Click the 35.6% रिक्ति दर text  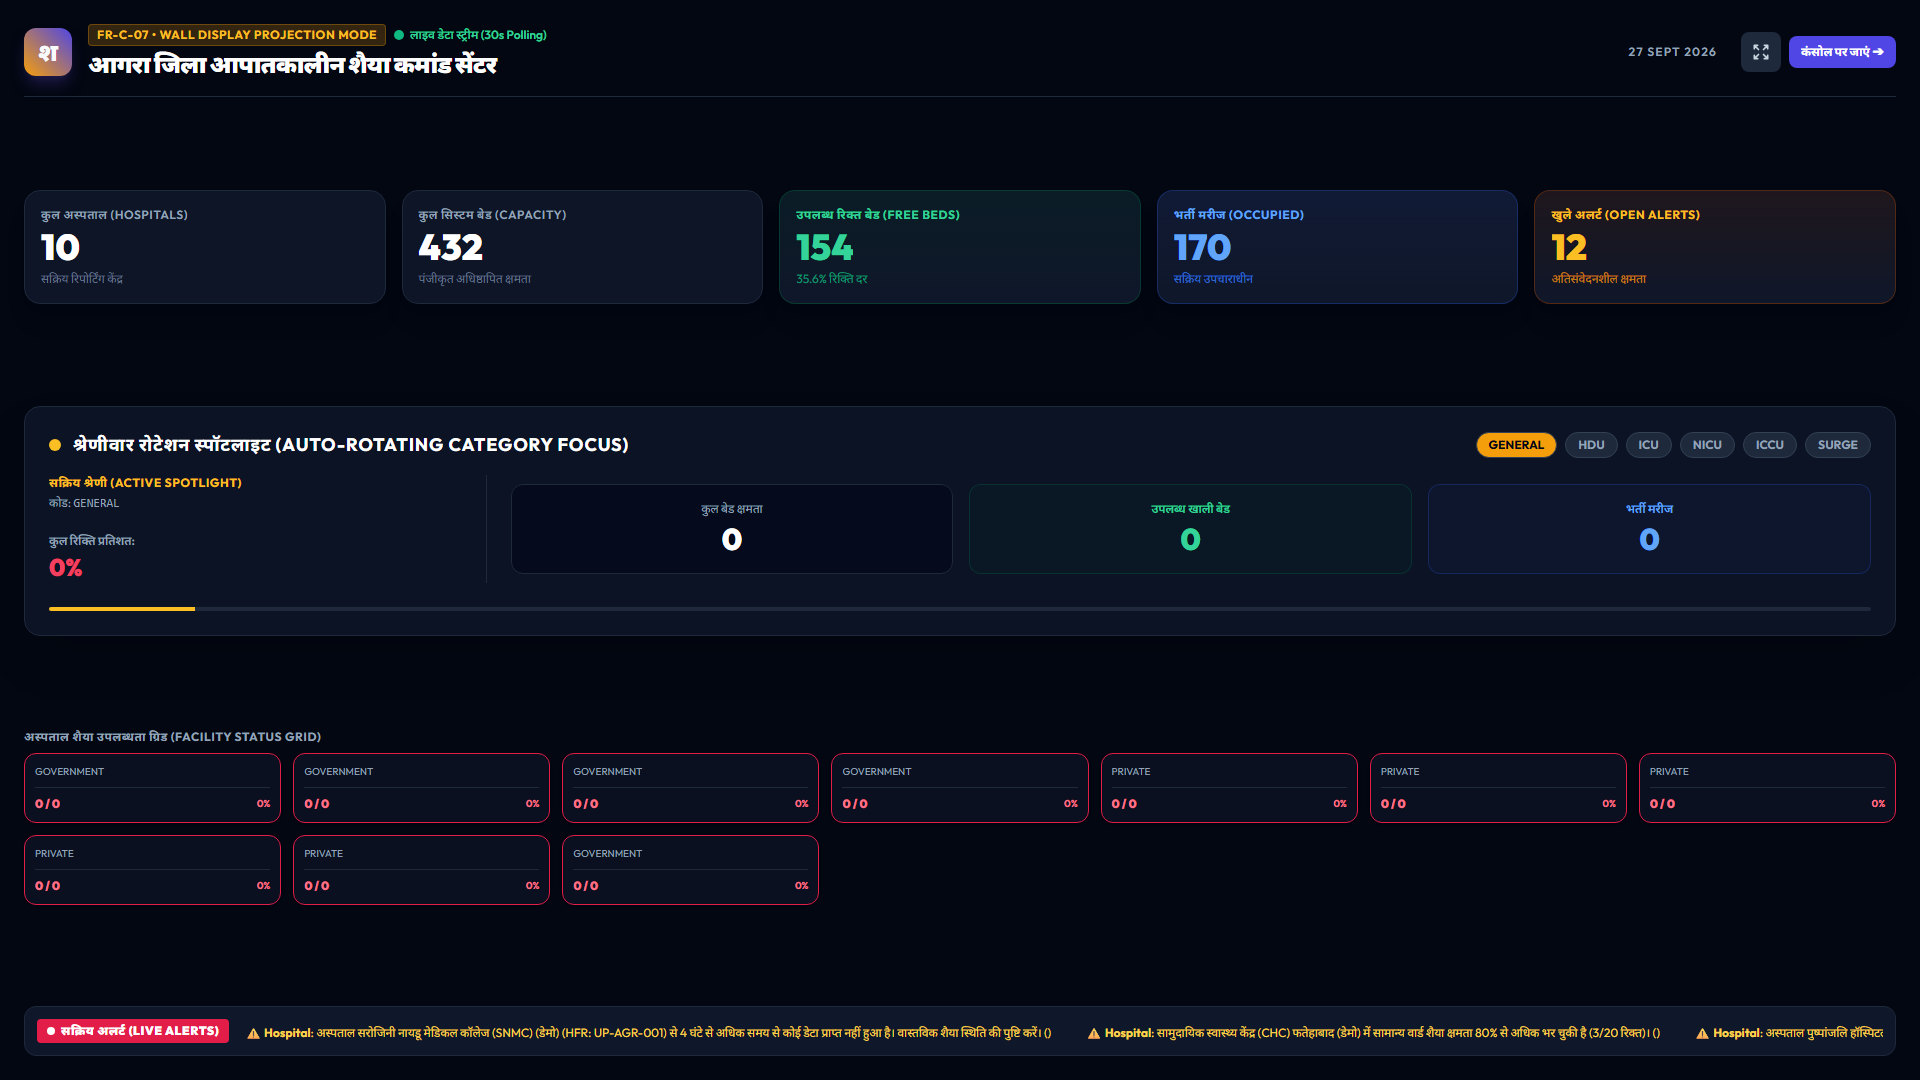tap(832, 279)
